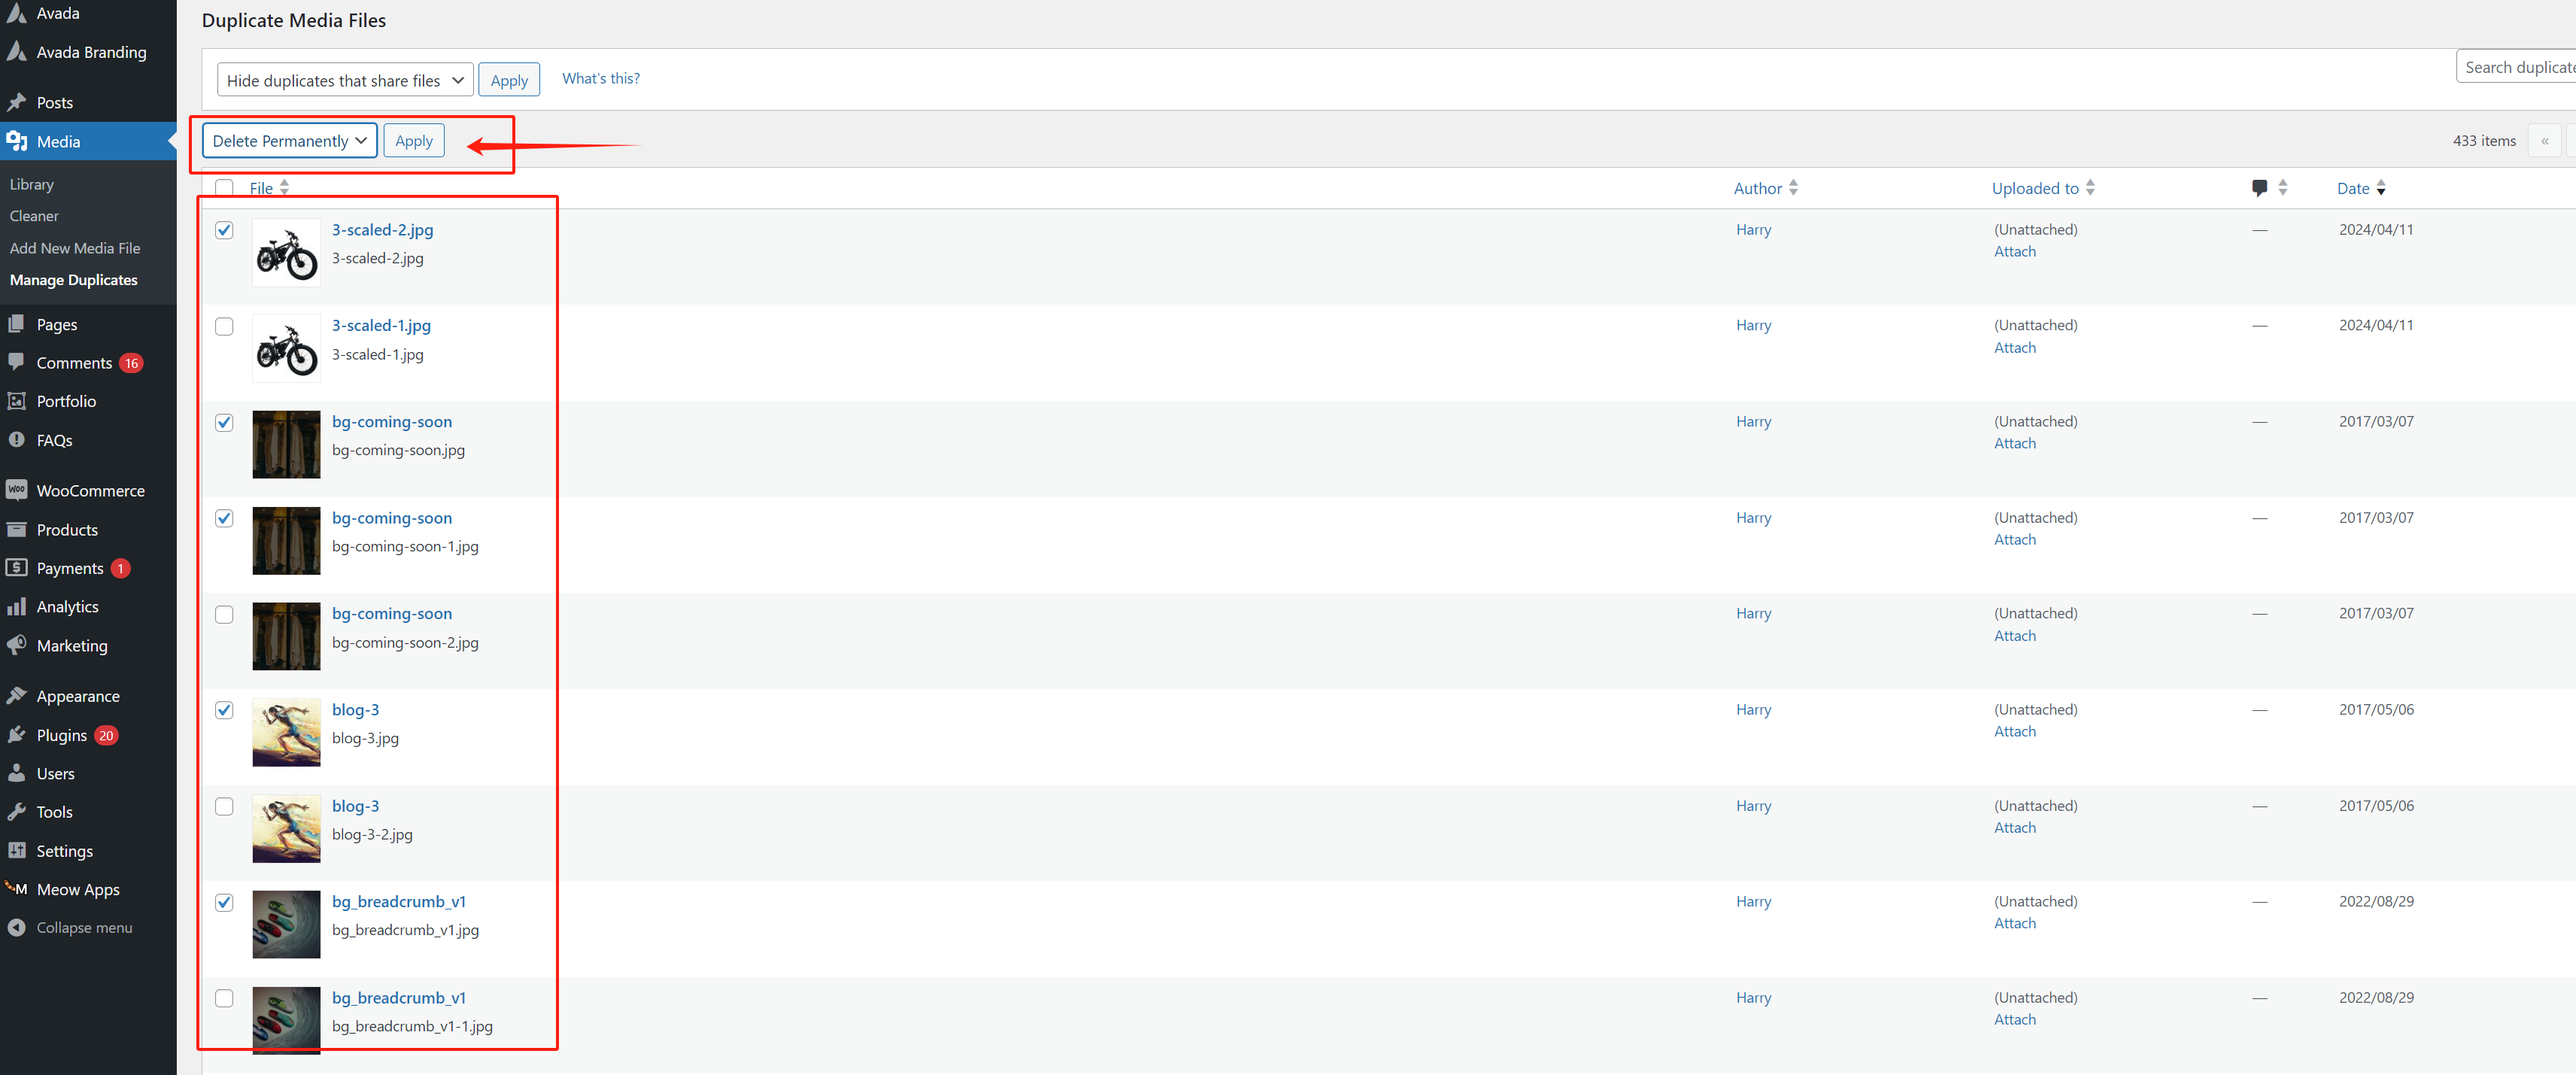The width and height of the screenshot is (2576, 1075).
Task: Click the Marketing megaphone icon
Action: click(x=16, y=645)
